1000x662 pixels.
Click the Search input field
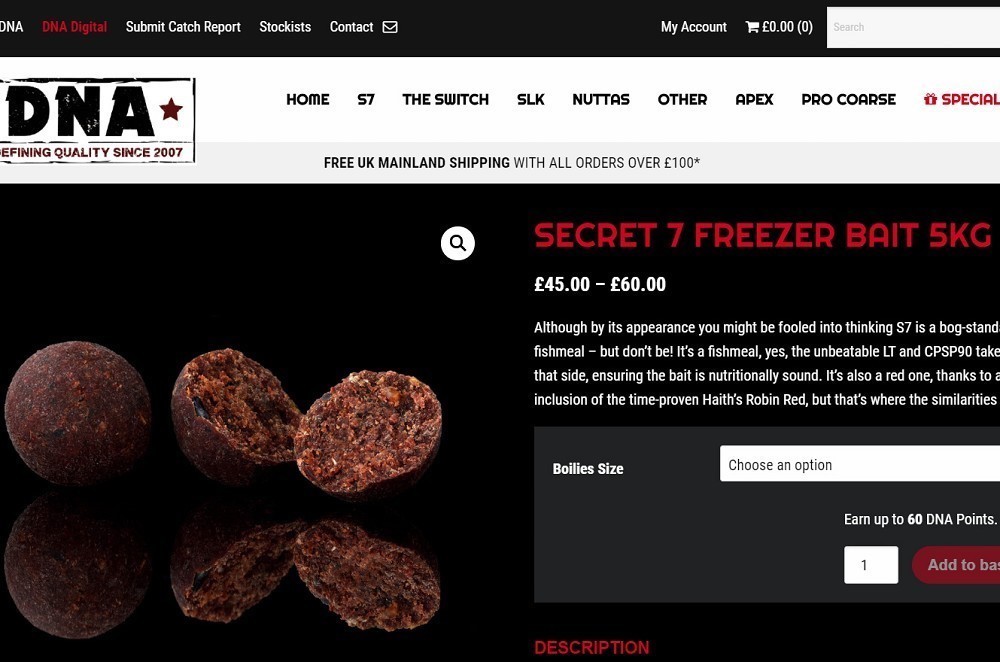pyautogui.click(x=913, y=27)
